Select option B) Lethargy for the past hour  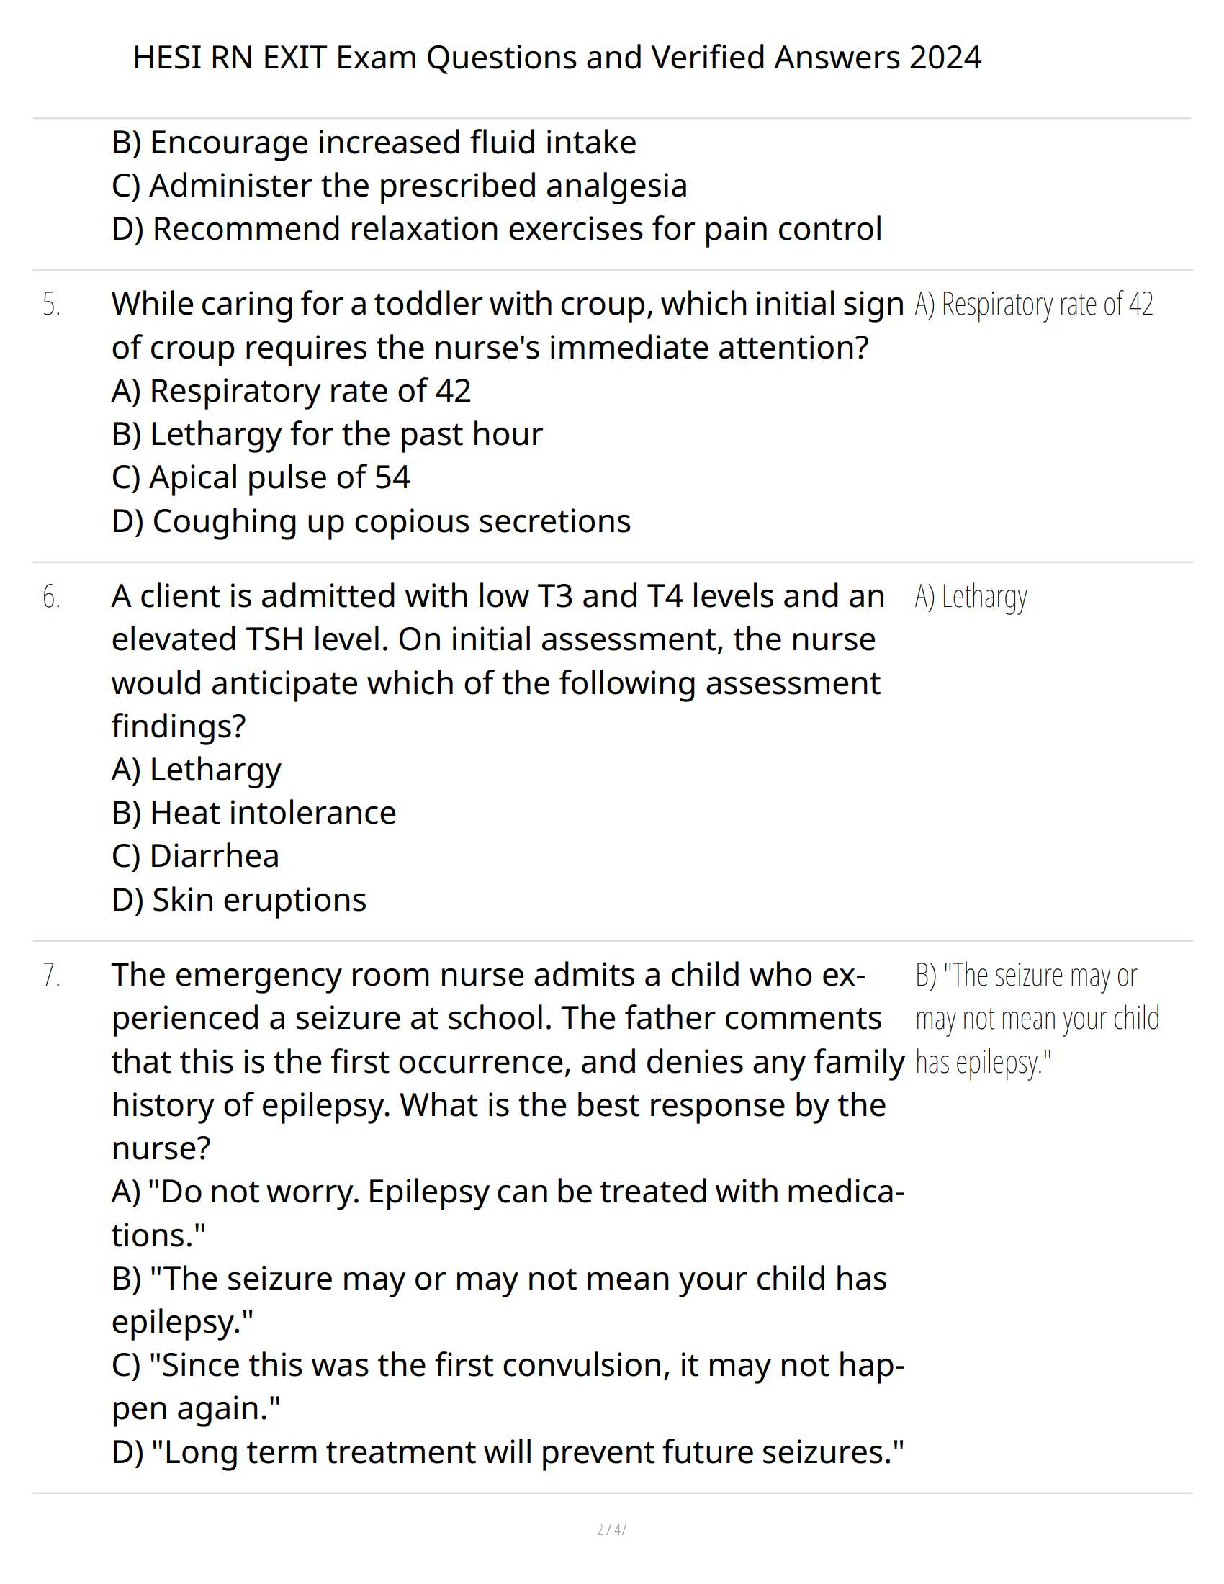pos(327,434)
